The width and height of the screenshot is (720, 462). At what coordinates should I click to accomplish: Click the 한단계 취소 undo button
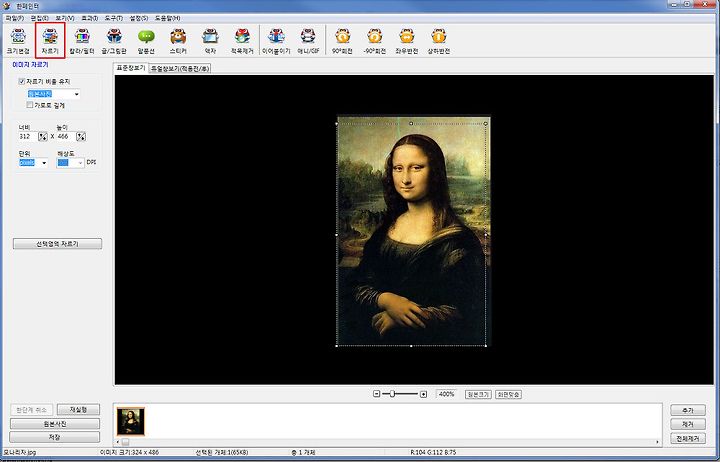coord(32,409)
